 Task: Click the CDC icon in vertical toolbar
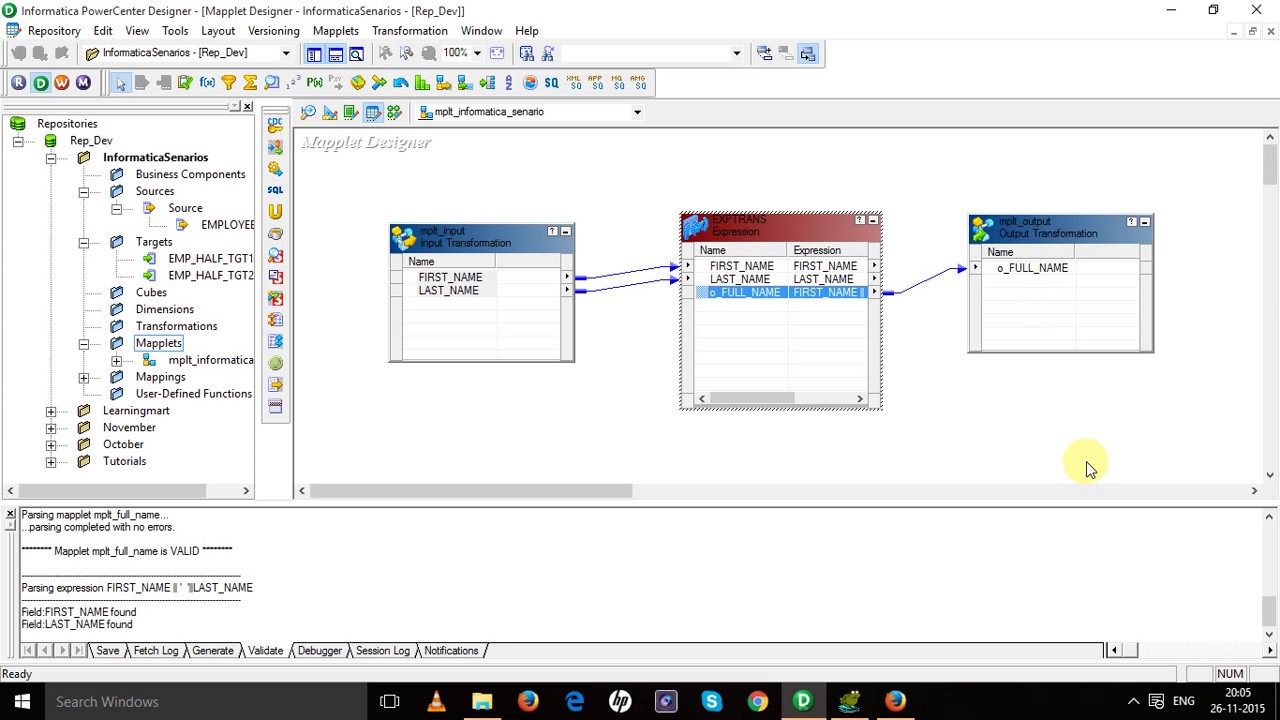[275, 125]
